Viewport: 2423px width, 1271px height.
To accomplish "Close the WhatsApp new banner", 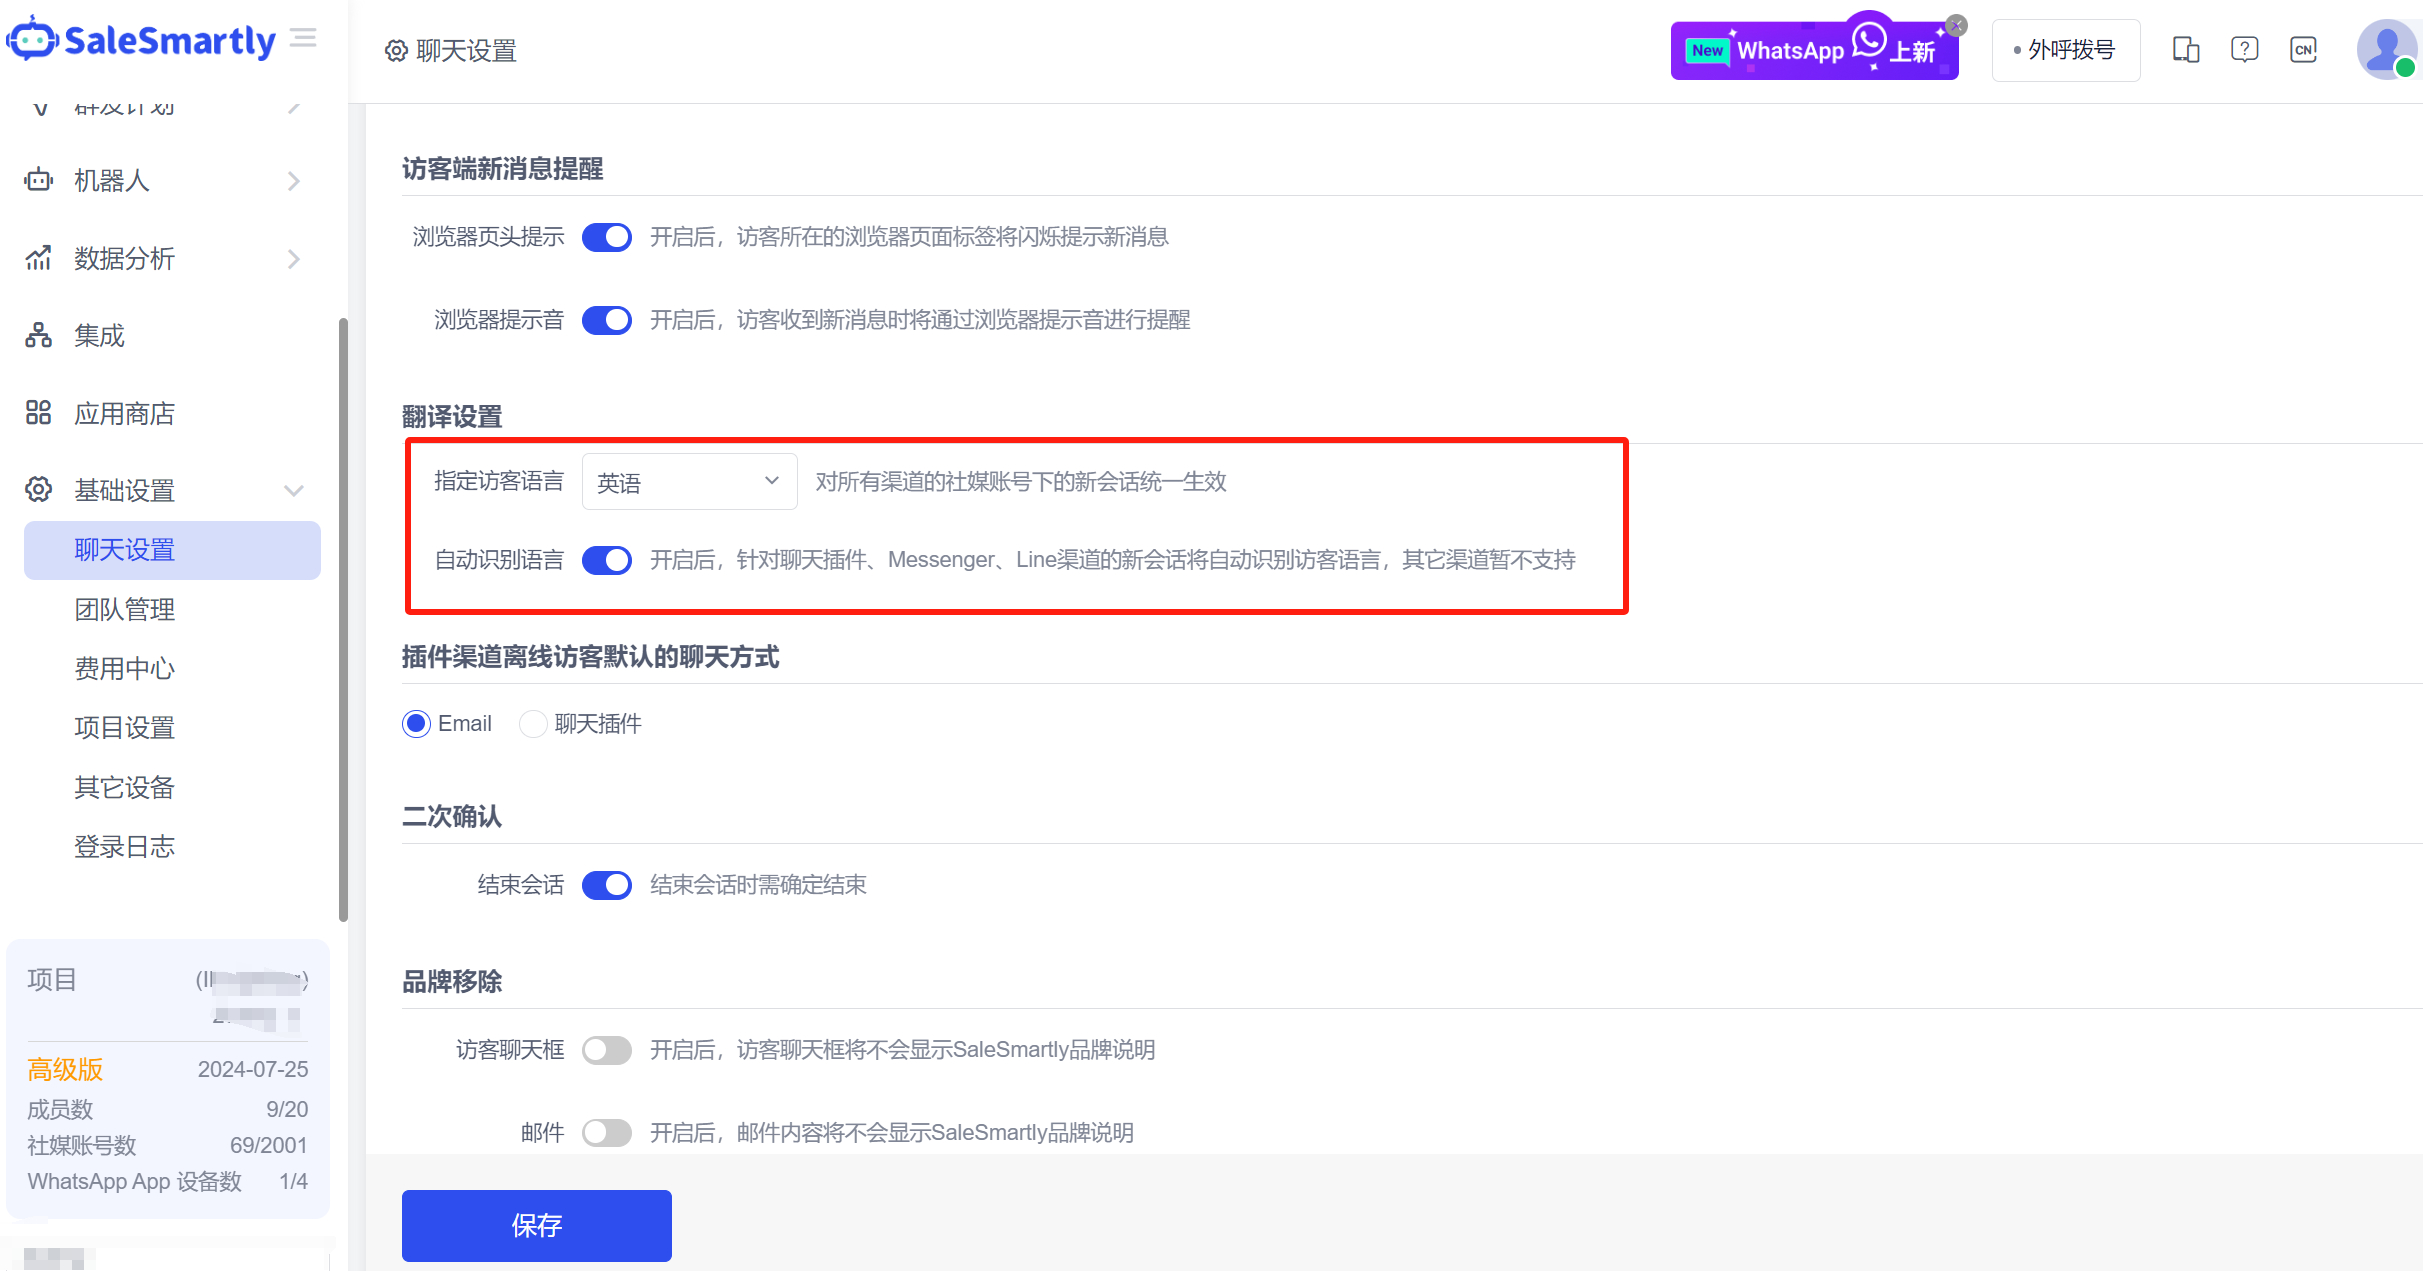I will 1957,26.
